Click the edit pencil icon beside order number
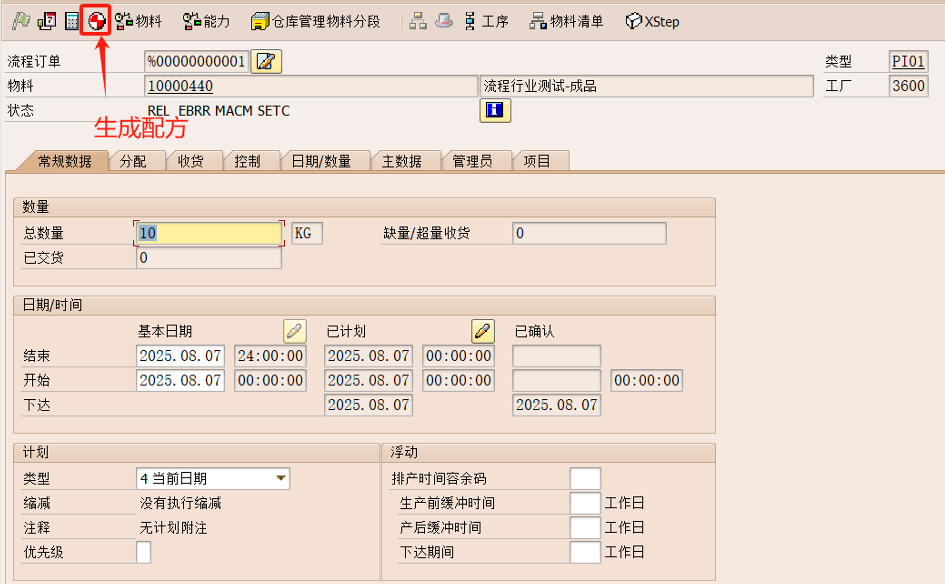Image resolution: width=945 pixels, height=584 pixels. point(266,61)
